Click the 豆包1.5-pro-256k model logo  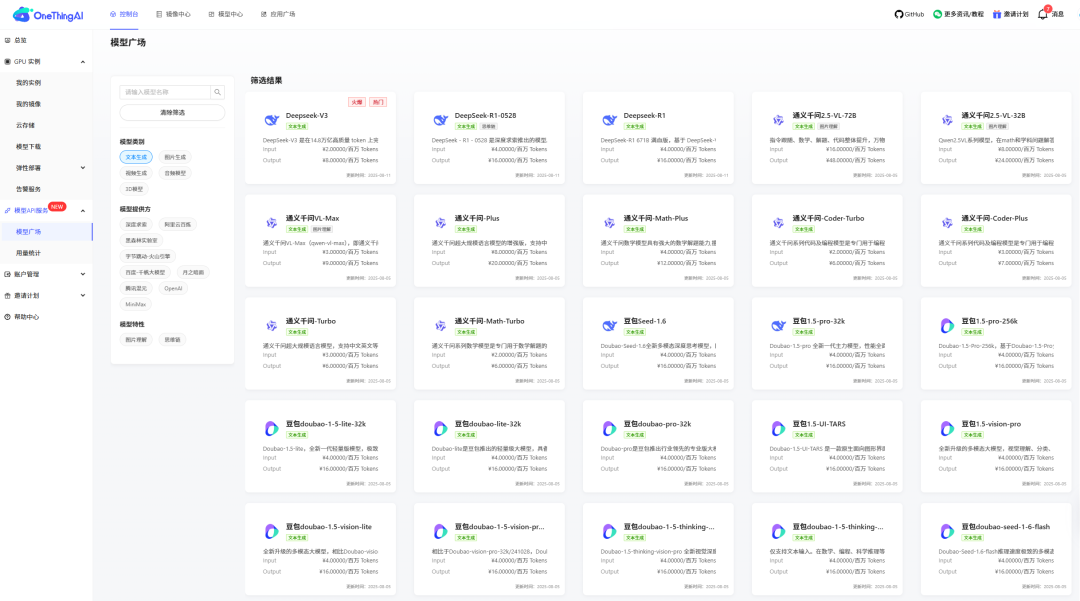[946, 325]
